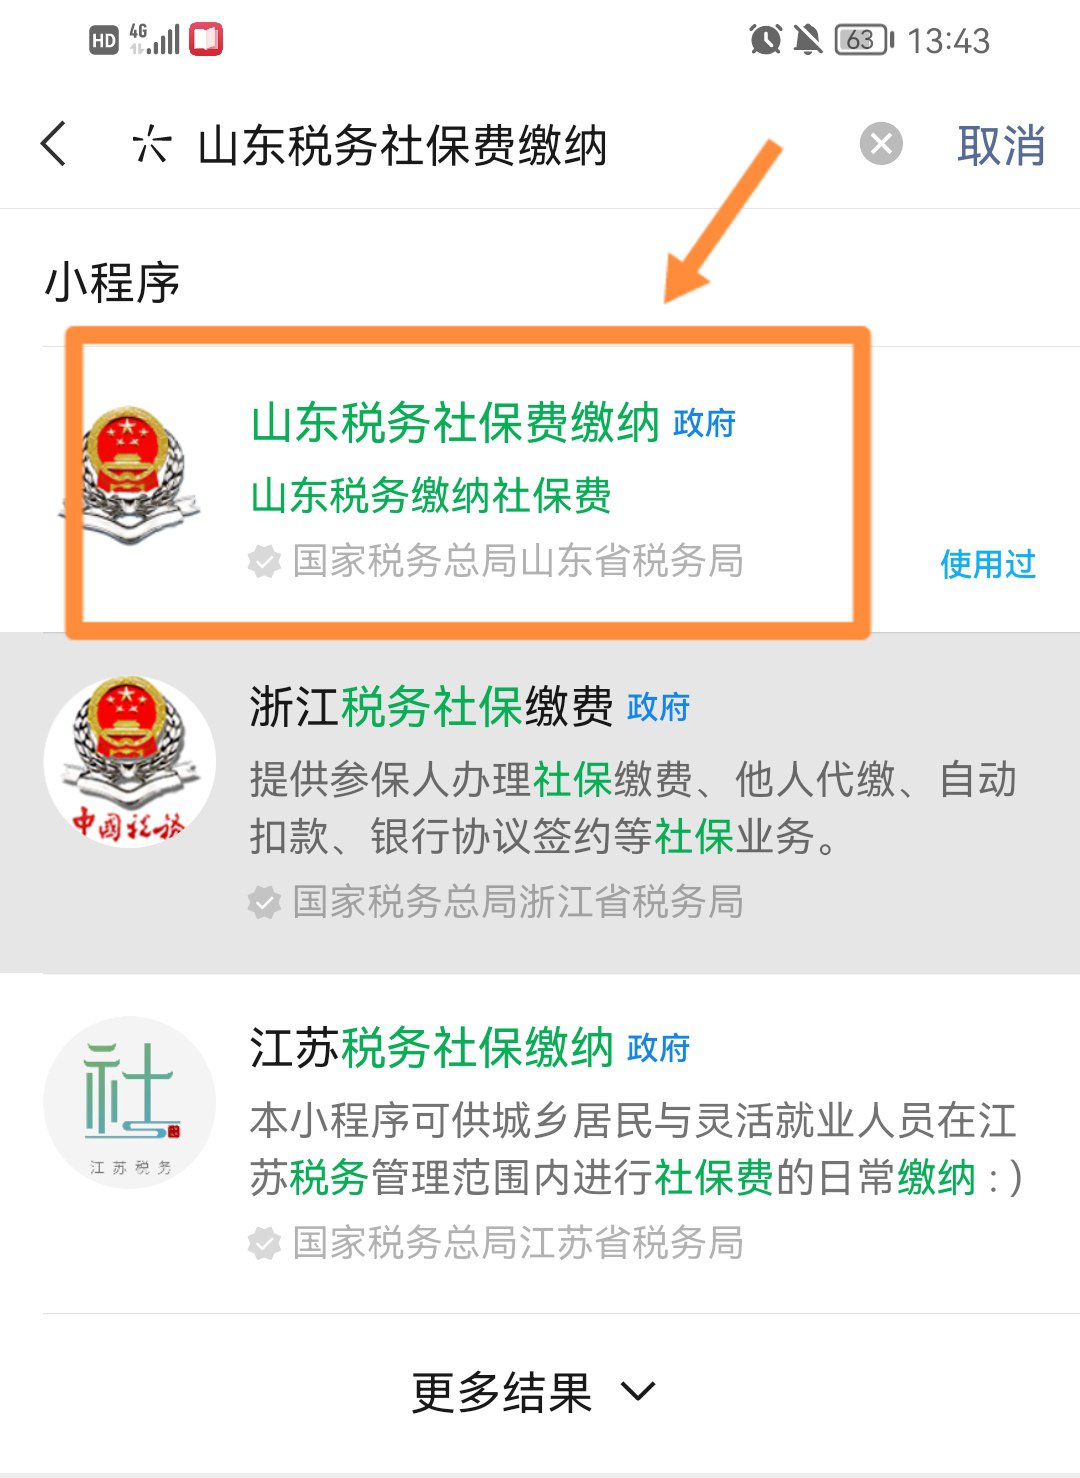Tap verified badge beside 国家税务总局山东省税务局

tap(264, 562)
